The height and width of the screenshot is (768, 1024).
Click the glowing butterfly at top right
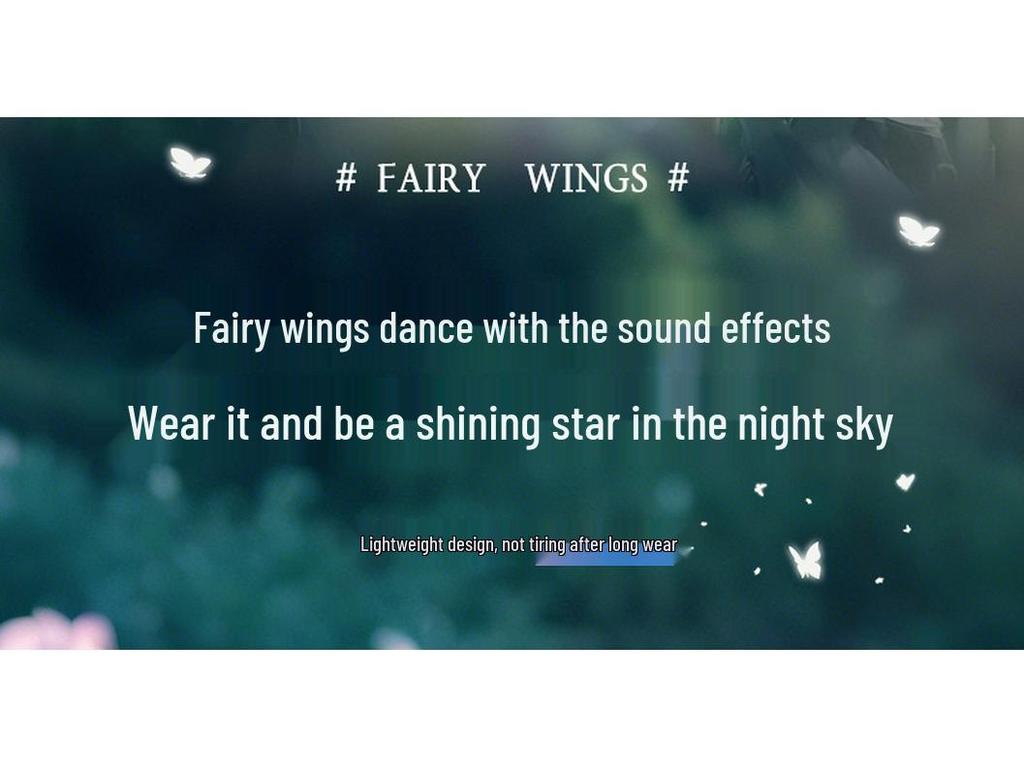[x=918, y=231]
